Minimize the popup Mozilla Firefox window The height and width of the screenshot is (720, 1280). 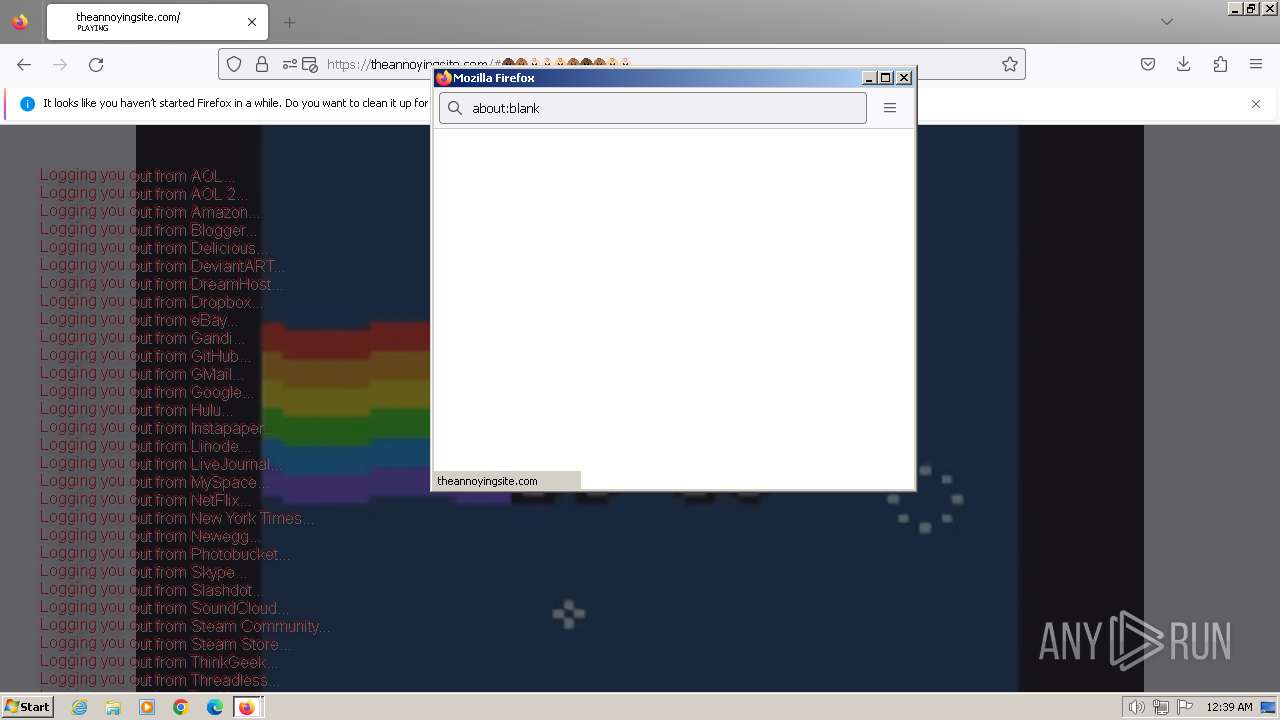click(870, 78)
